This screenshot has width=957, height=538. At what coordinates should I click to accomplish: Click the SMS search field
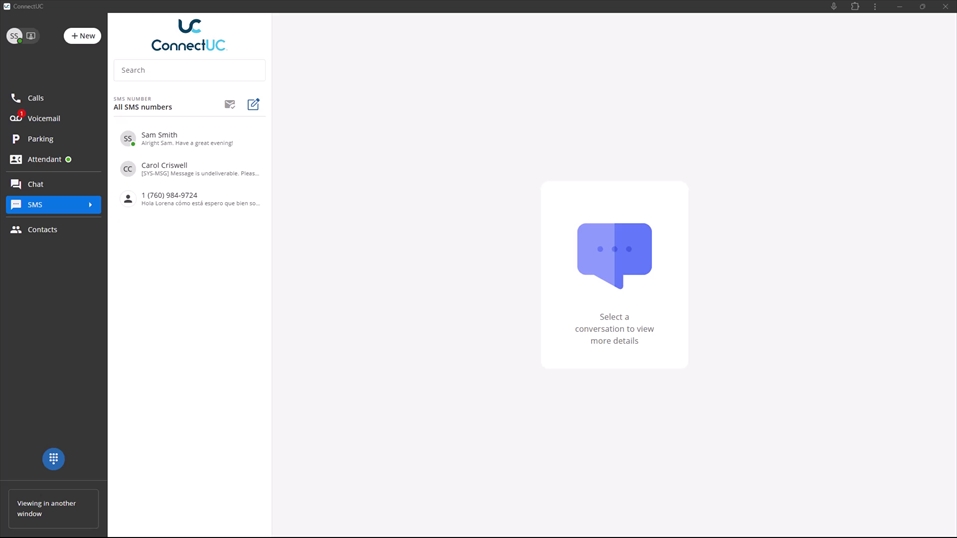coord(189,70)
